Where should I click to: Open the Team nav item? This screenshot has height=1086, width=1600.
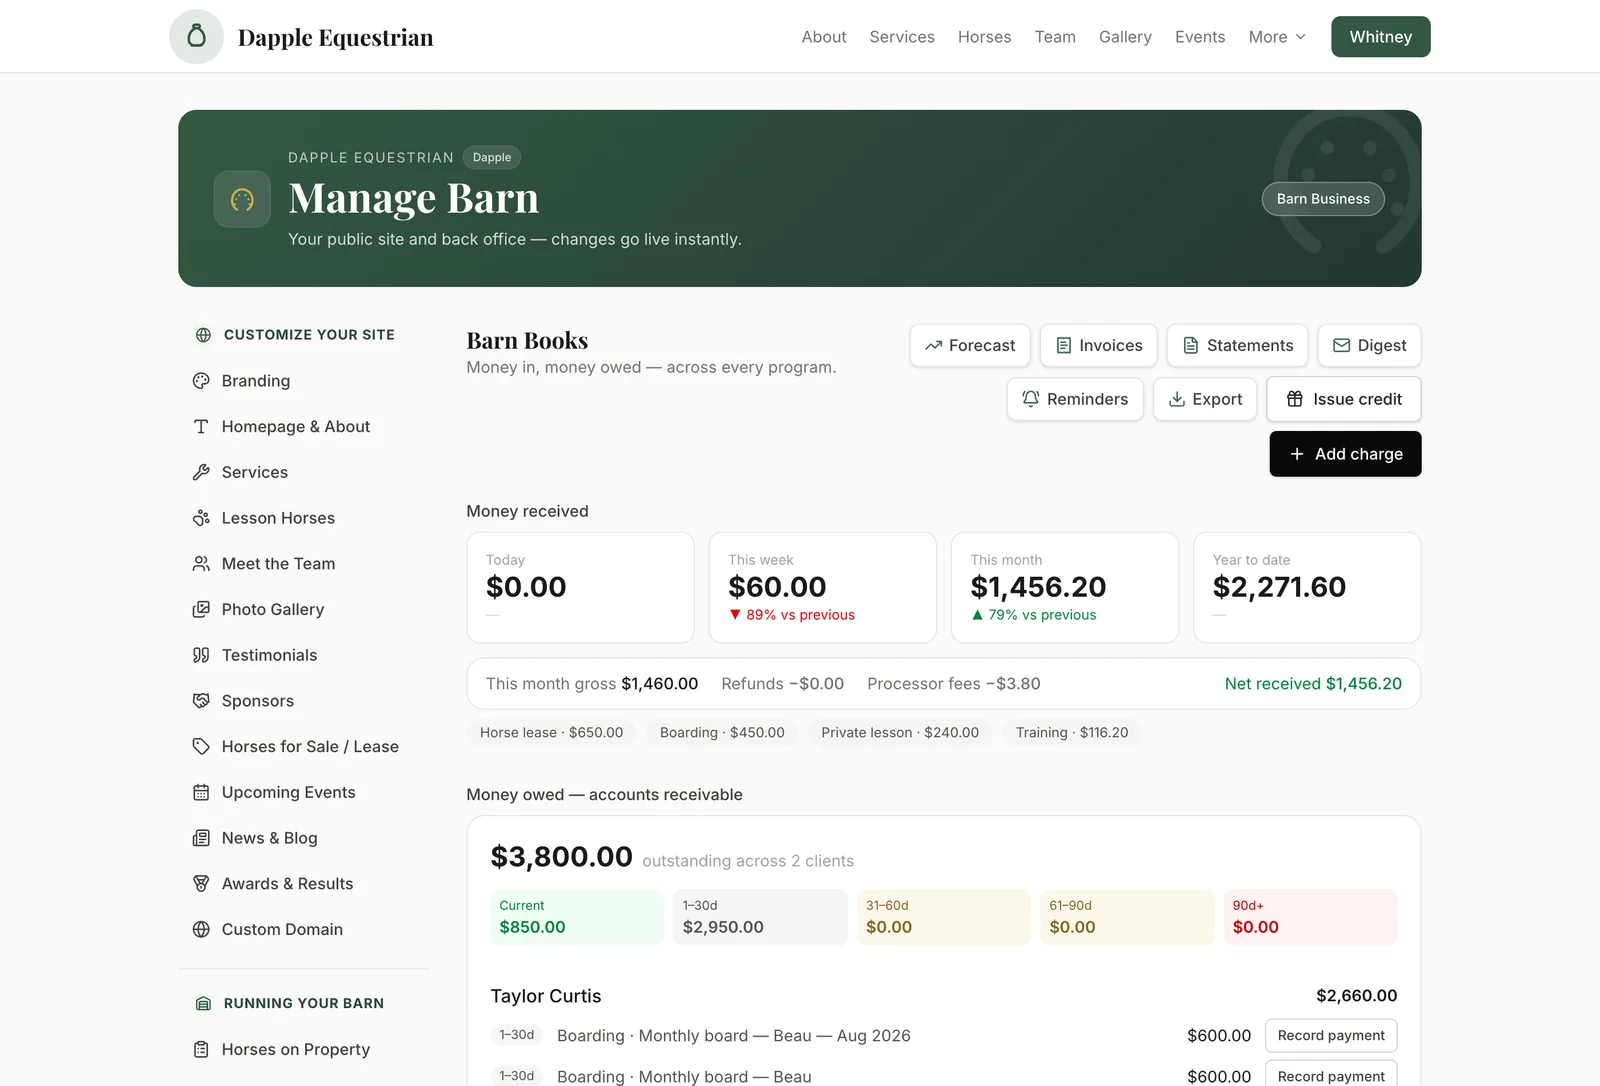coord(1055,37)
